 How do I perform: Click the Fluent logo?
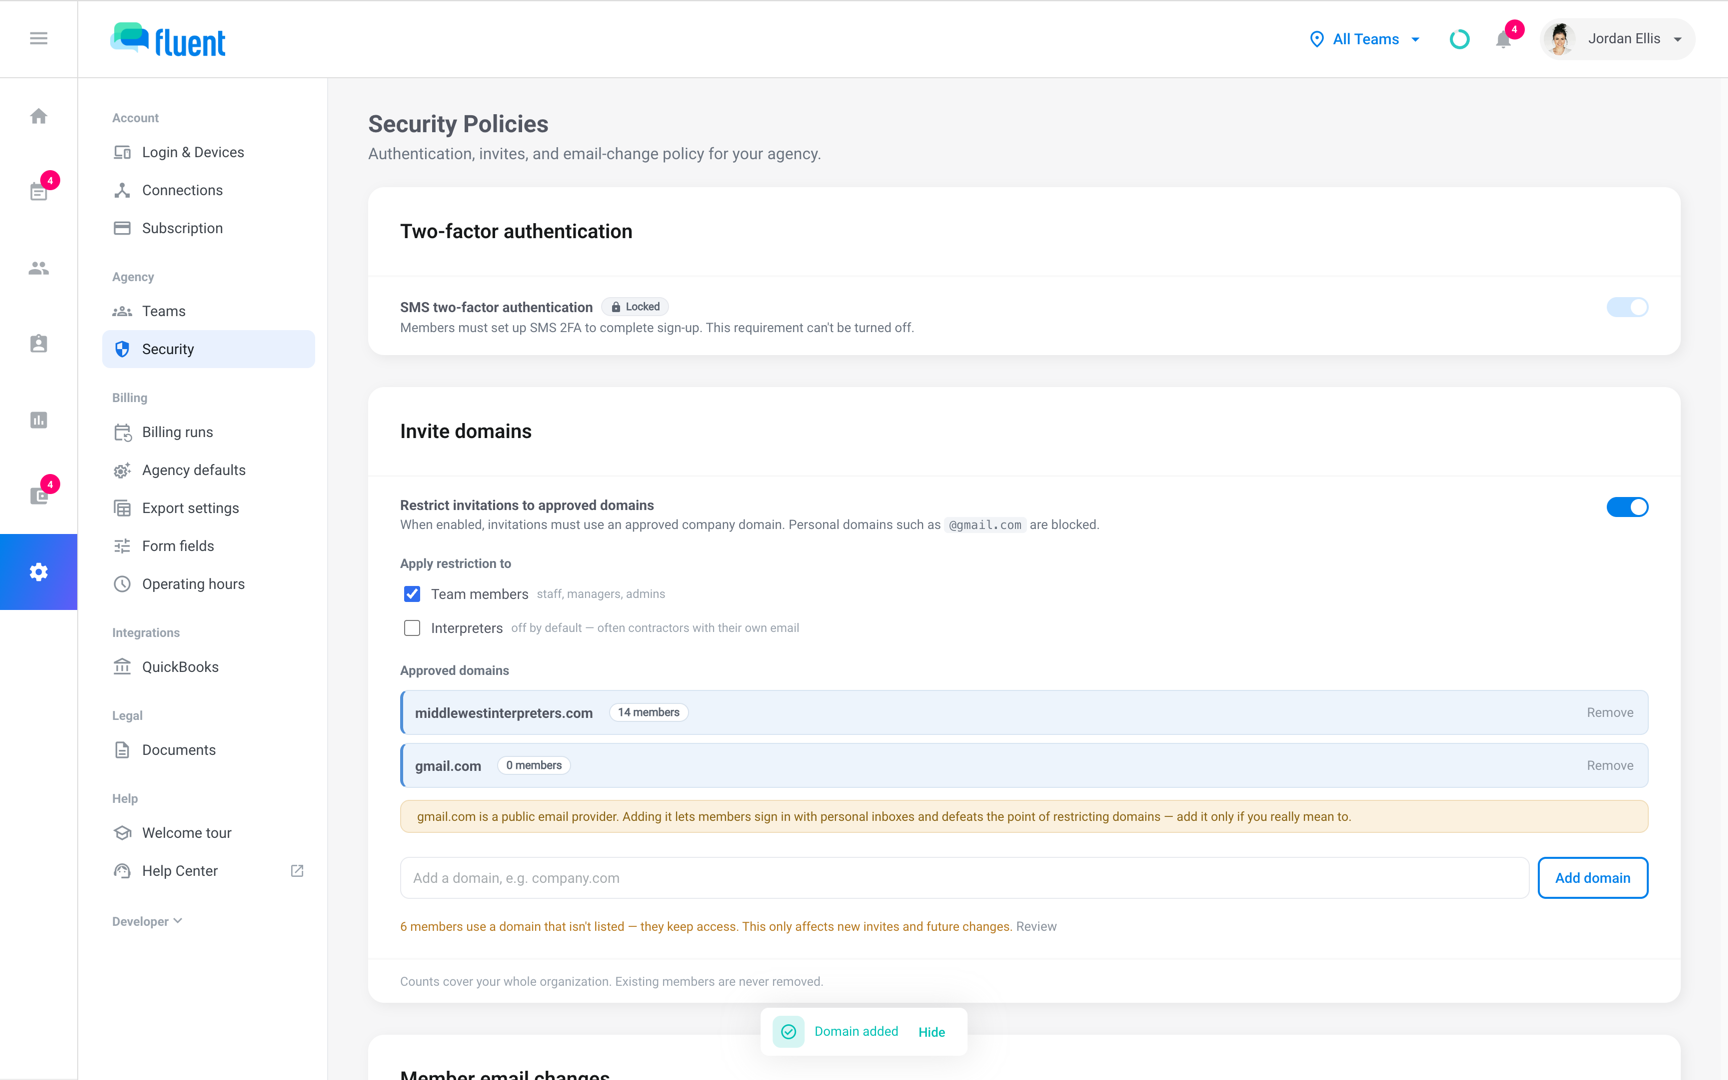coord(168,39)
